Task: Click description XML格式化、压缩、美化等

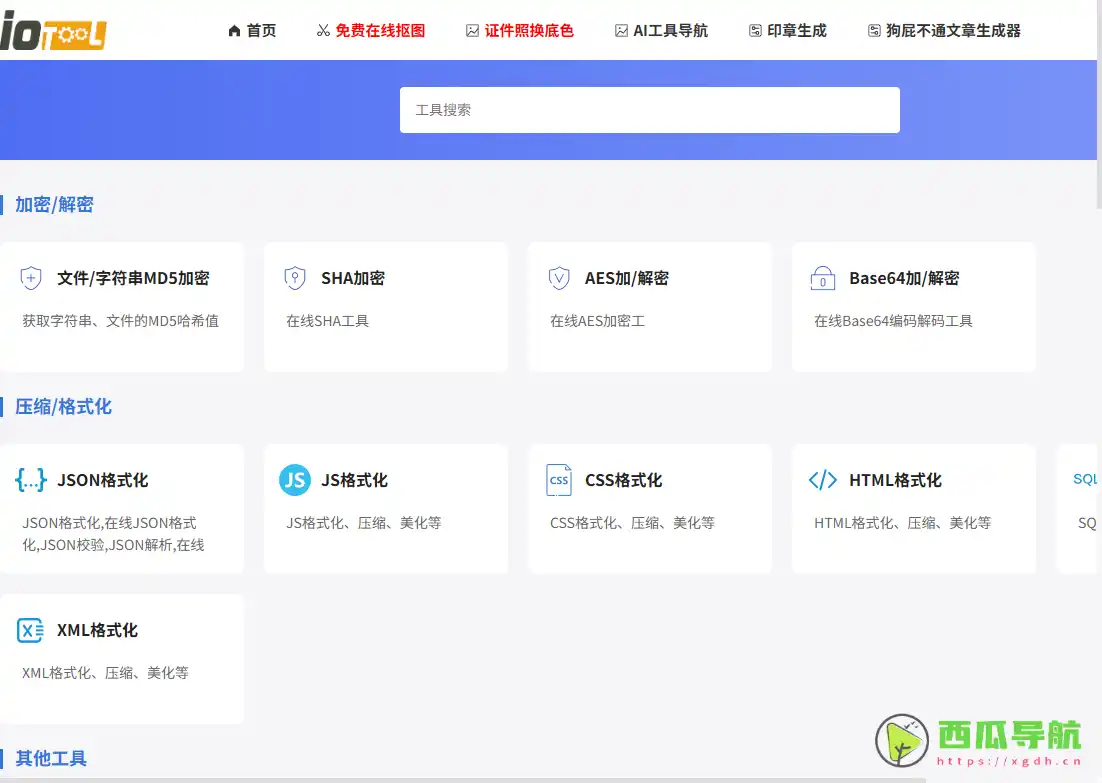Action: click(x=105, y=673)
